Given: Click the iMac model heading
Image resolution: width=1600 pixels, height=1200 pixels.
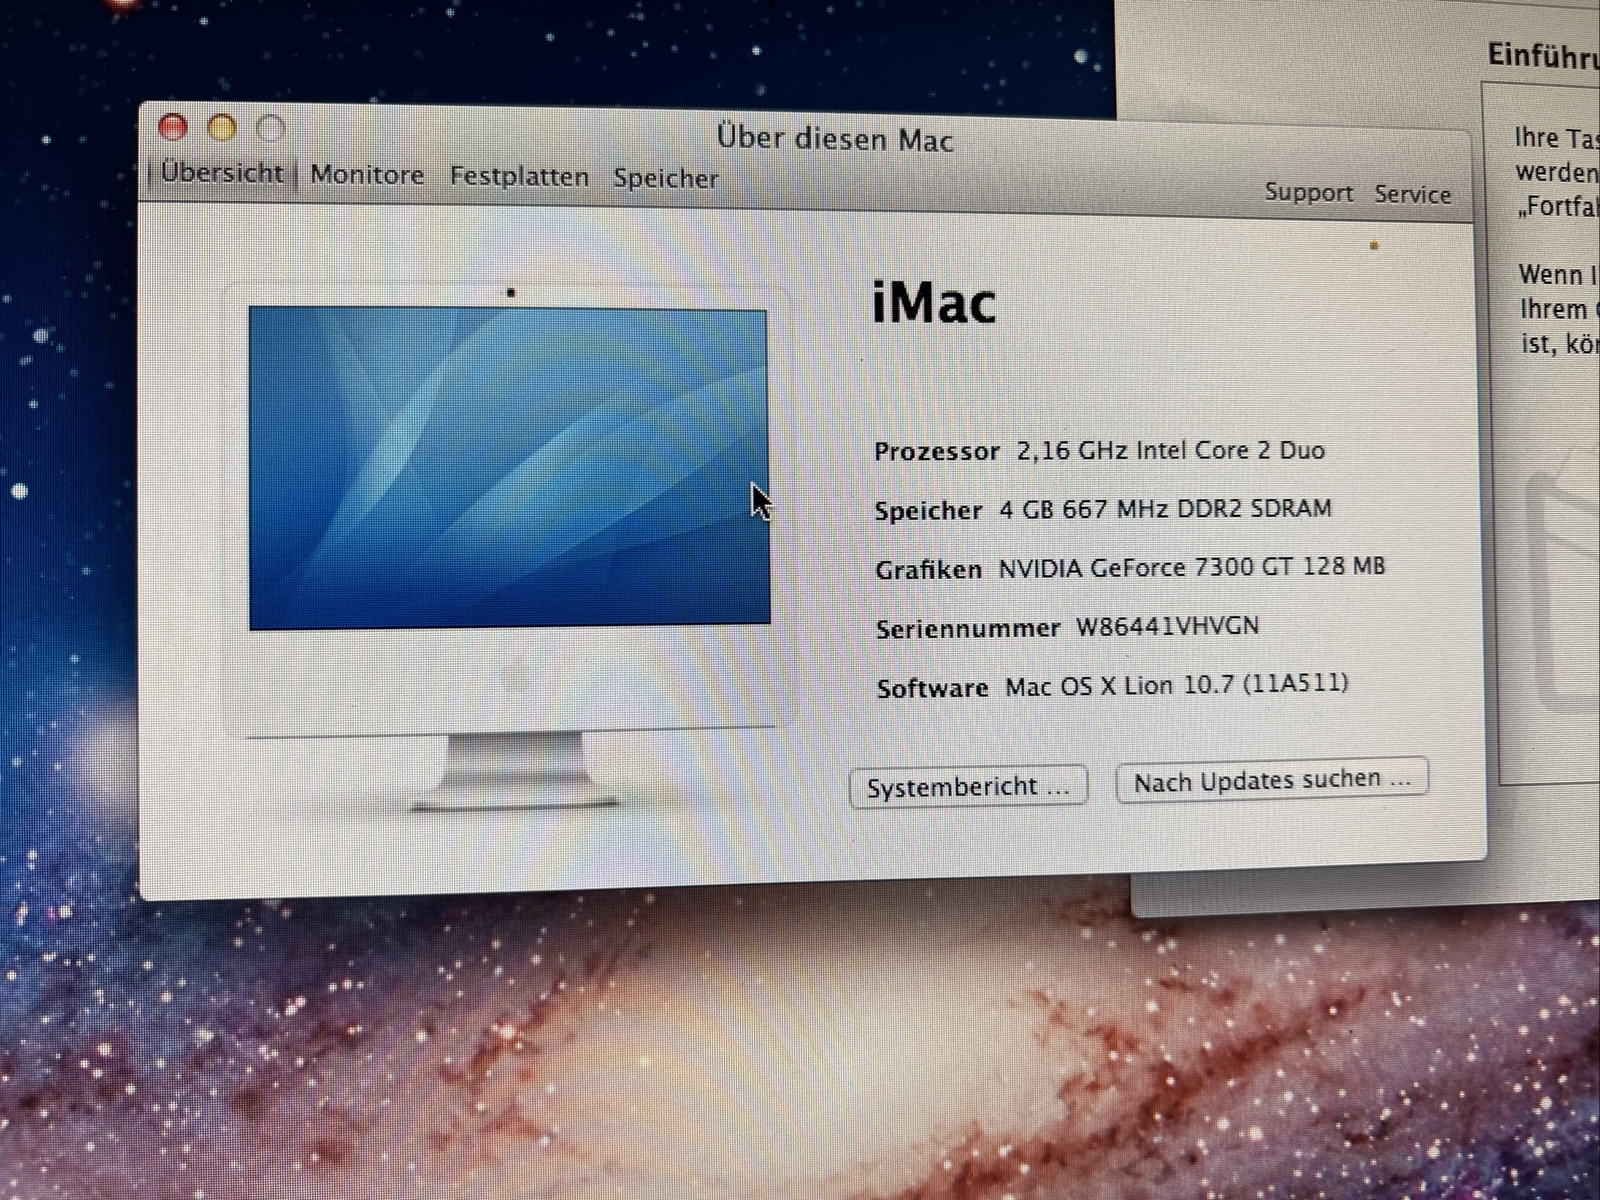Looking at the screenshot, I should (934, 303).
